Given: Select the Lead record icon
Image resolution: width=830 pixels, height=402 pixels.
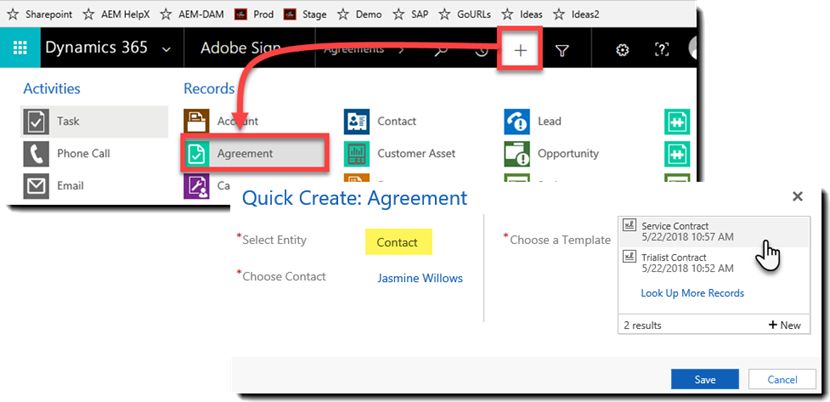Looking at the screenshot, I should pos(517,121).
